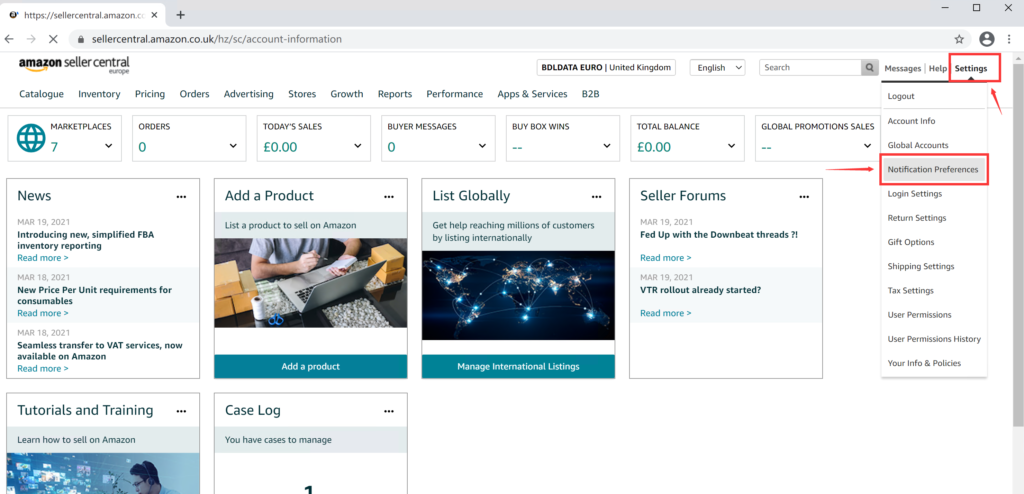This screenshot has width=1024, height=494.
Task: Click the site padlock icon
Action: point(81,39)
